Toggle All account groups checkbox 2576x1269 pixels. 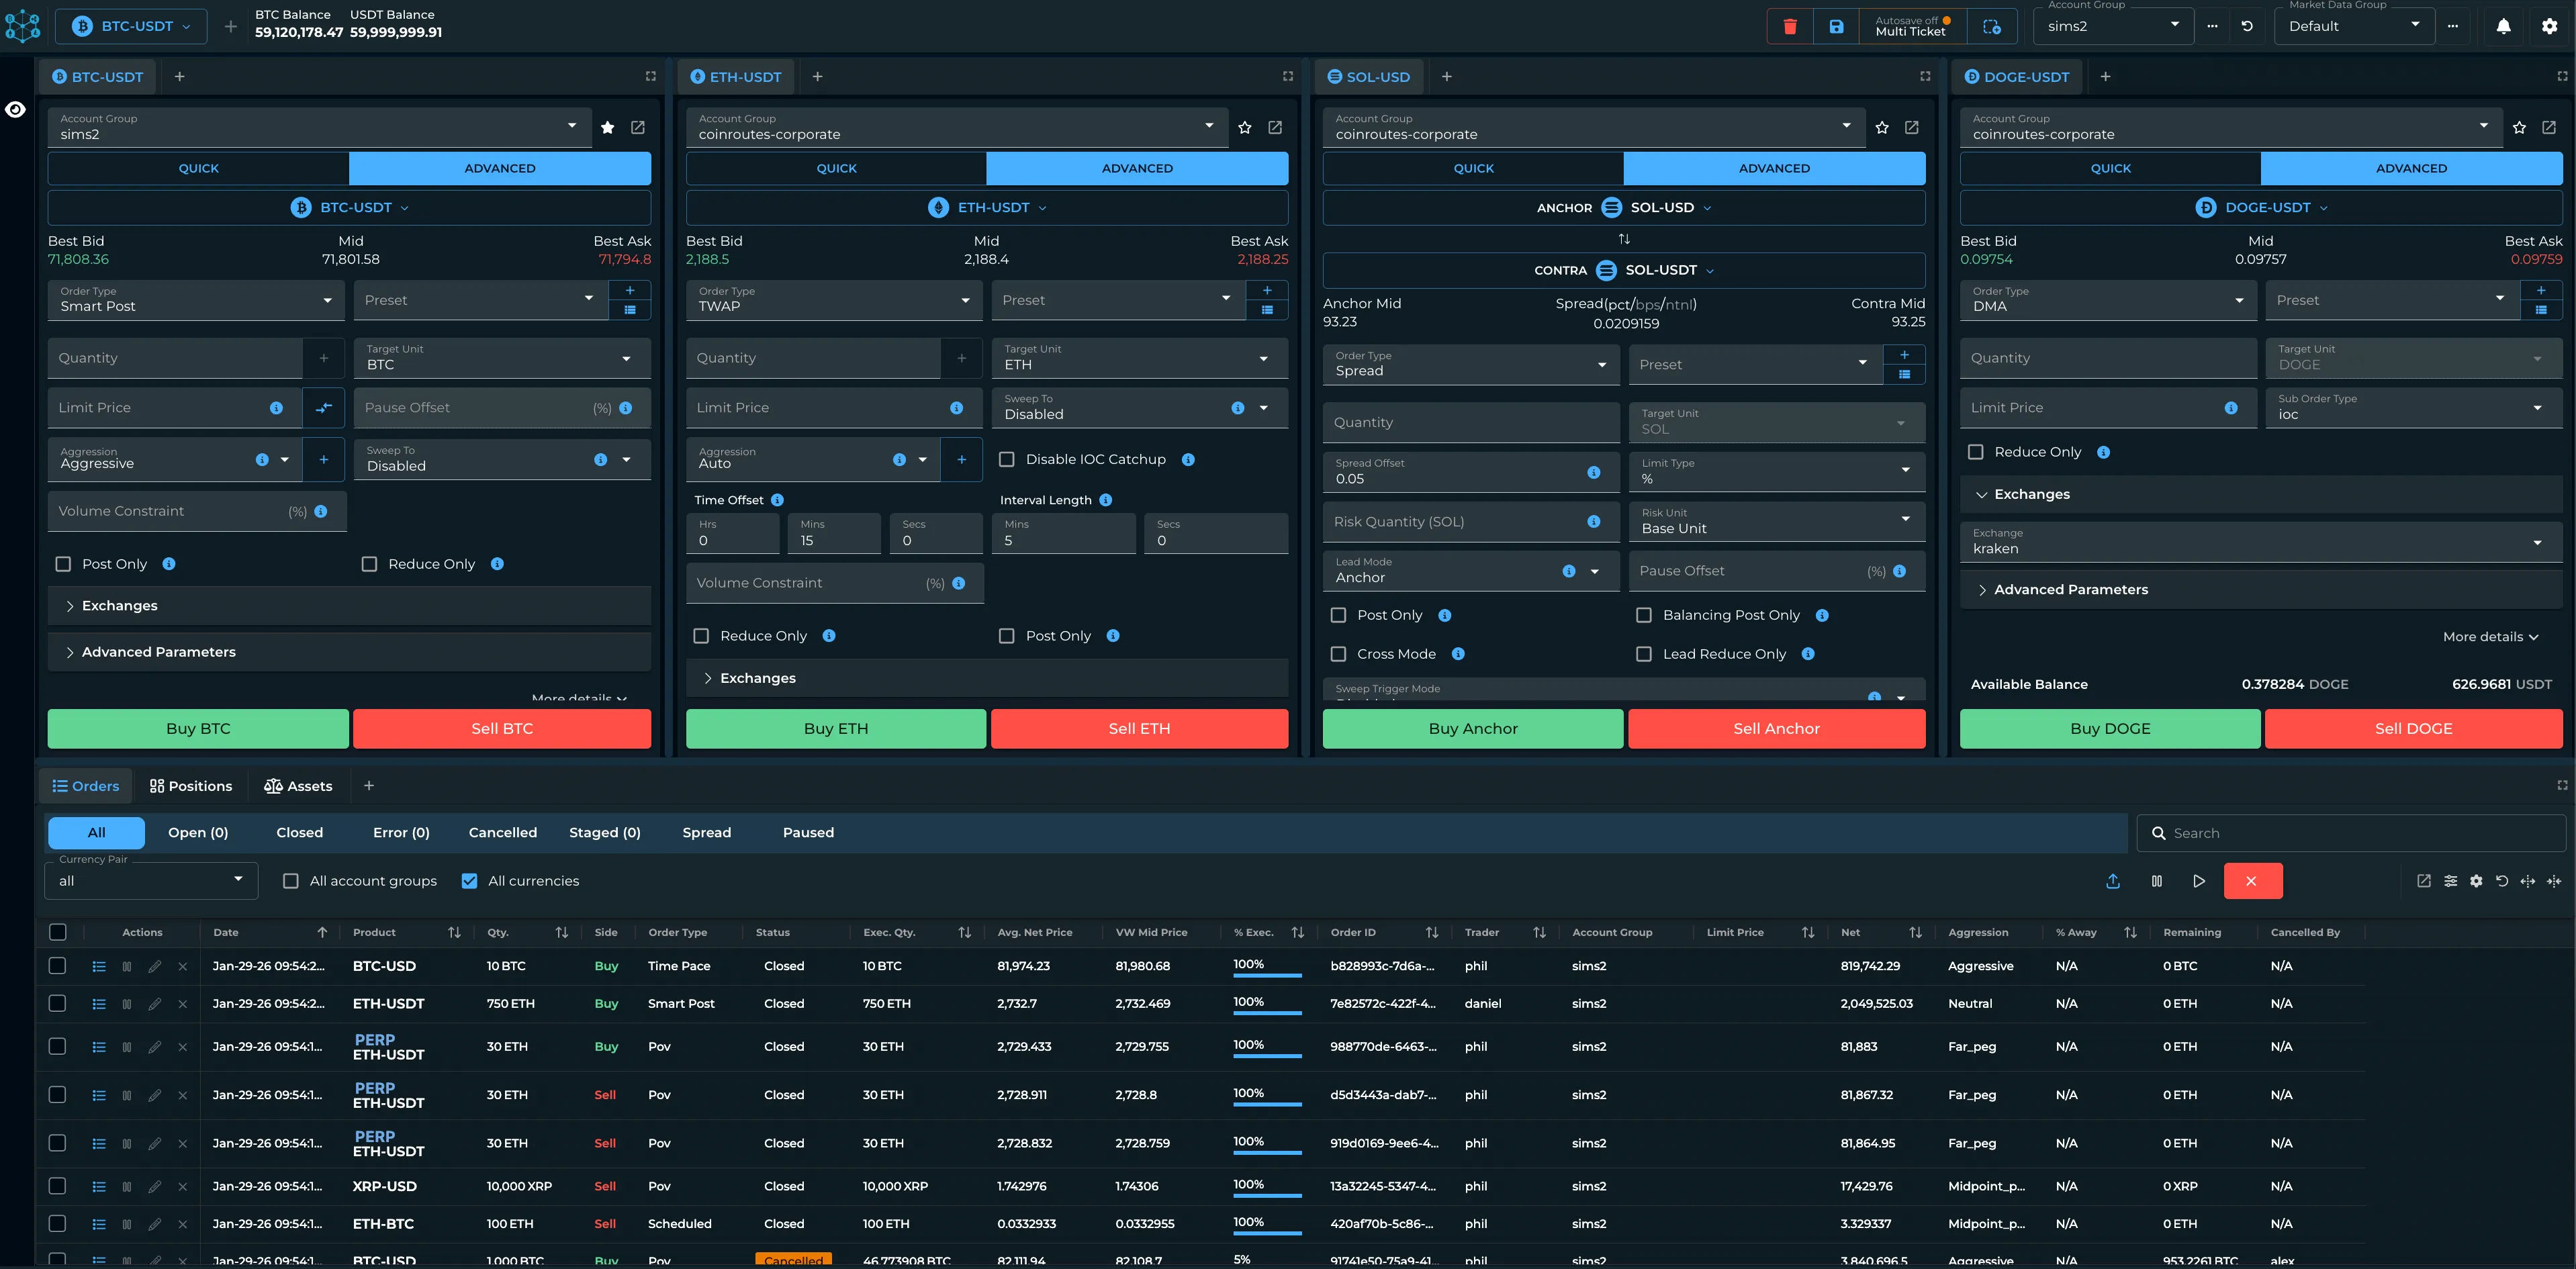point(291,881)
